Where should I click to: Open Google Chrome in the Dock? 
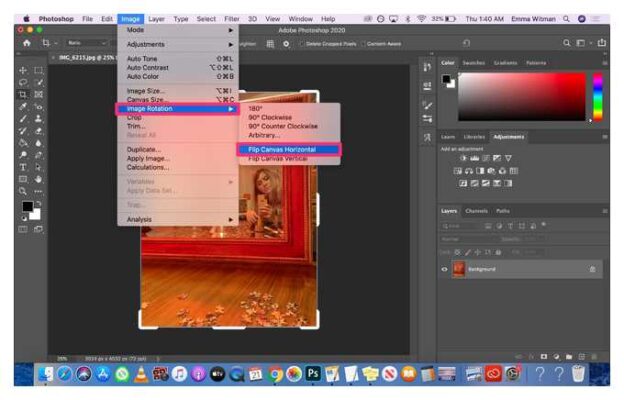click(275, 374)
